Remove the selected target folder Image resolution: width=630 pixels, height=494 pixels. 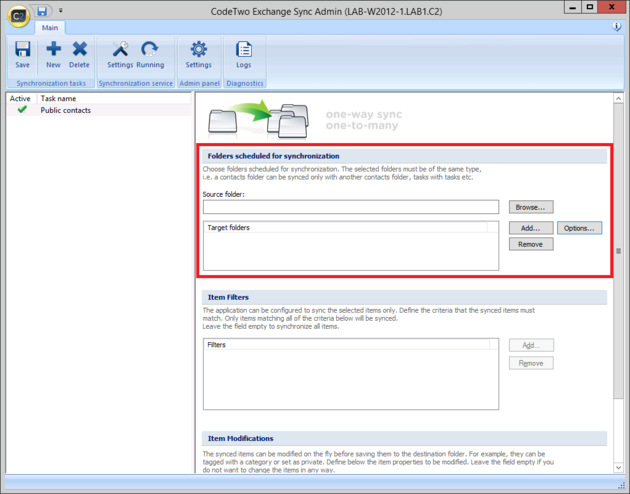point(531,244)
